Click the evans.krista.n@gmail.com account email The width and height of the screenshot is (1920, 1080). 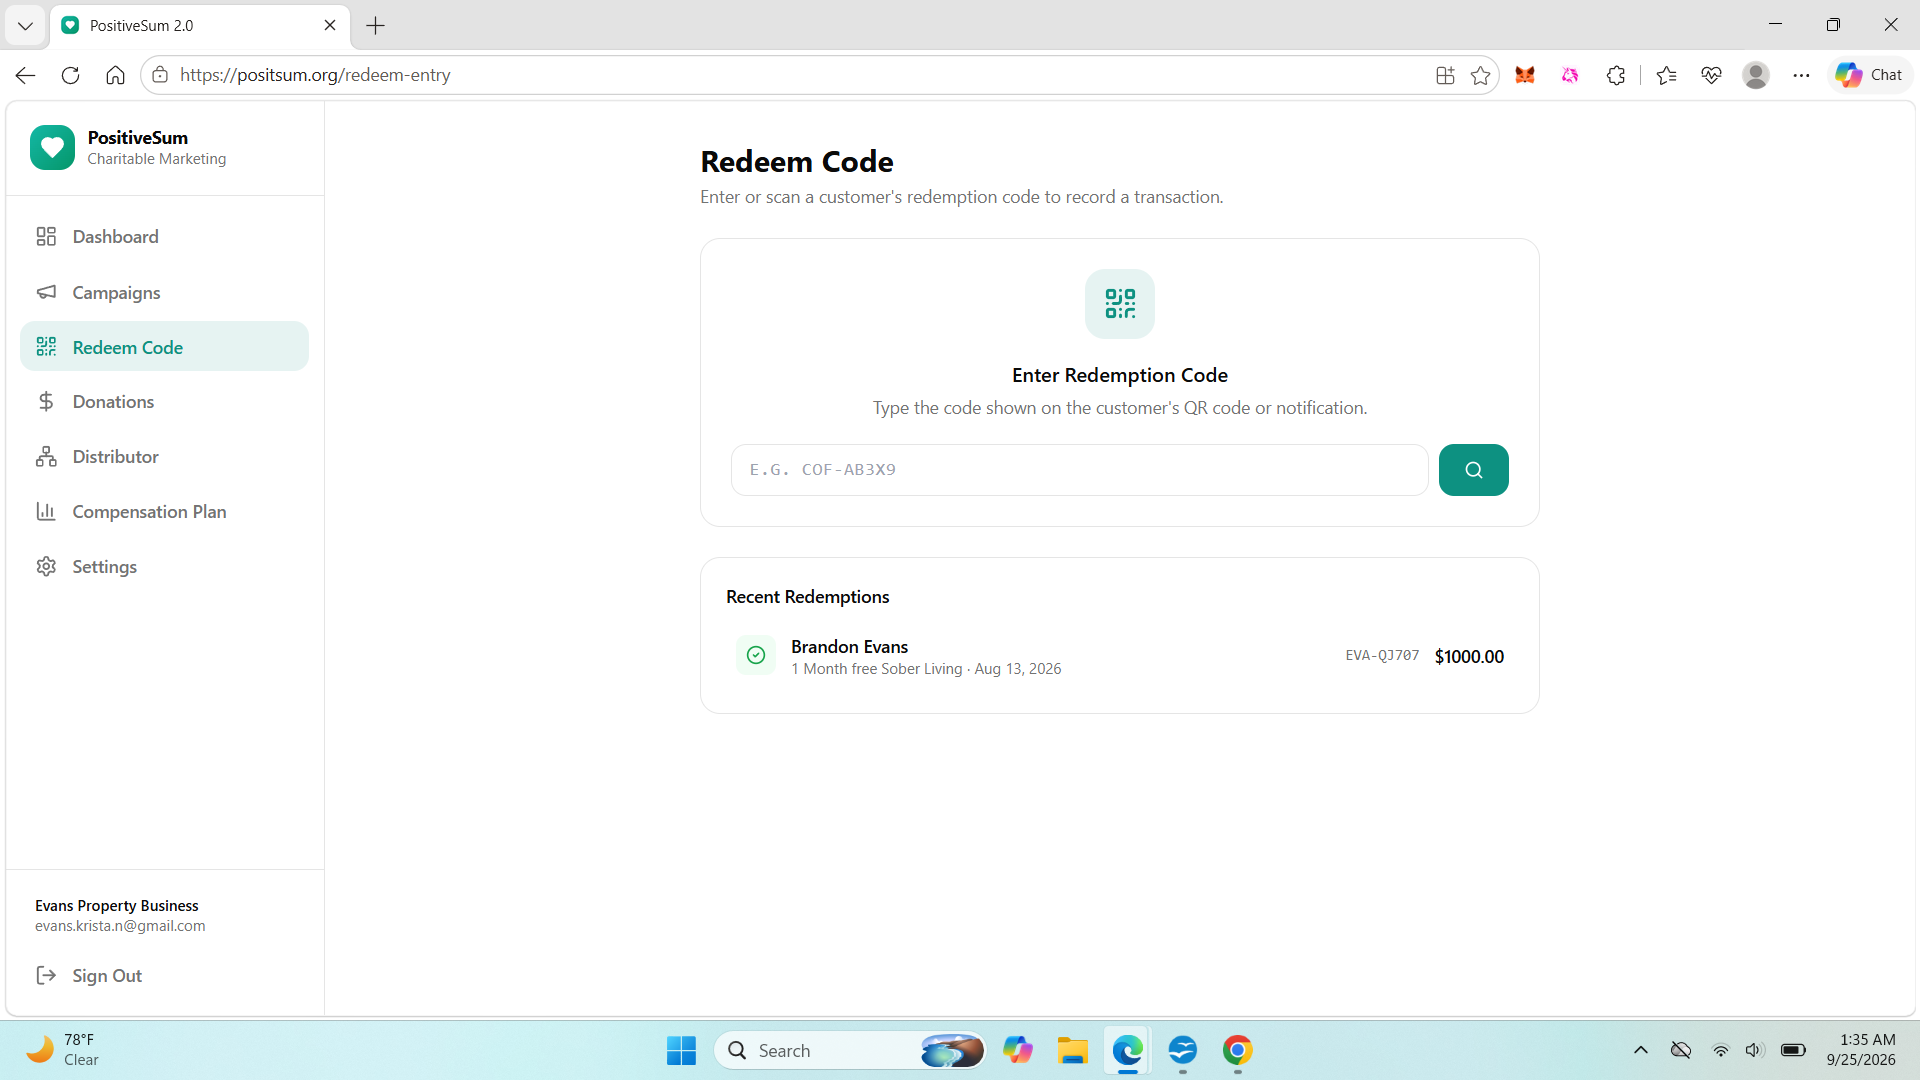point(120,926)
